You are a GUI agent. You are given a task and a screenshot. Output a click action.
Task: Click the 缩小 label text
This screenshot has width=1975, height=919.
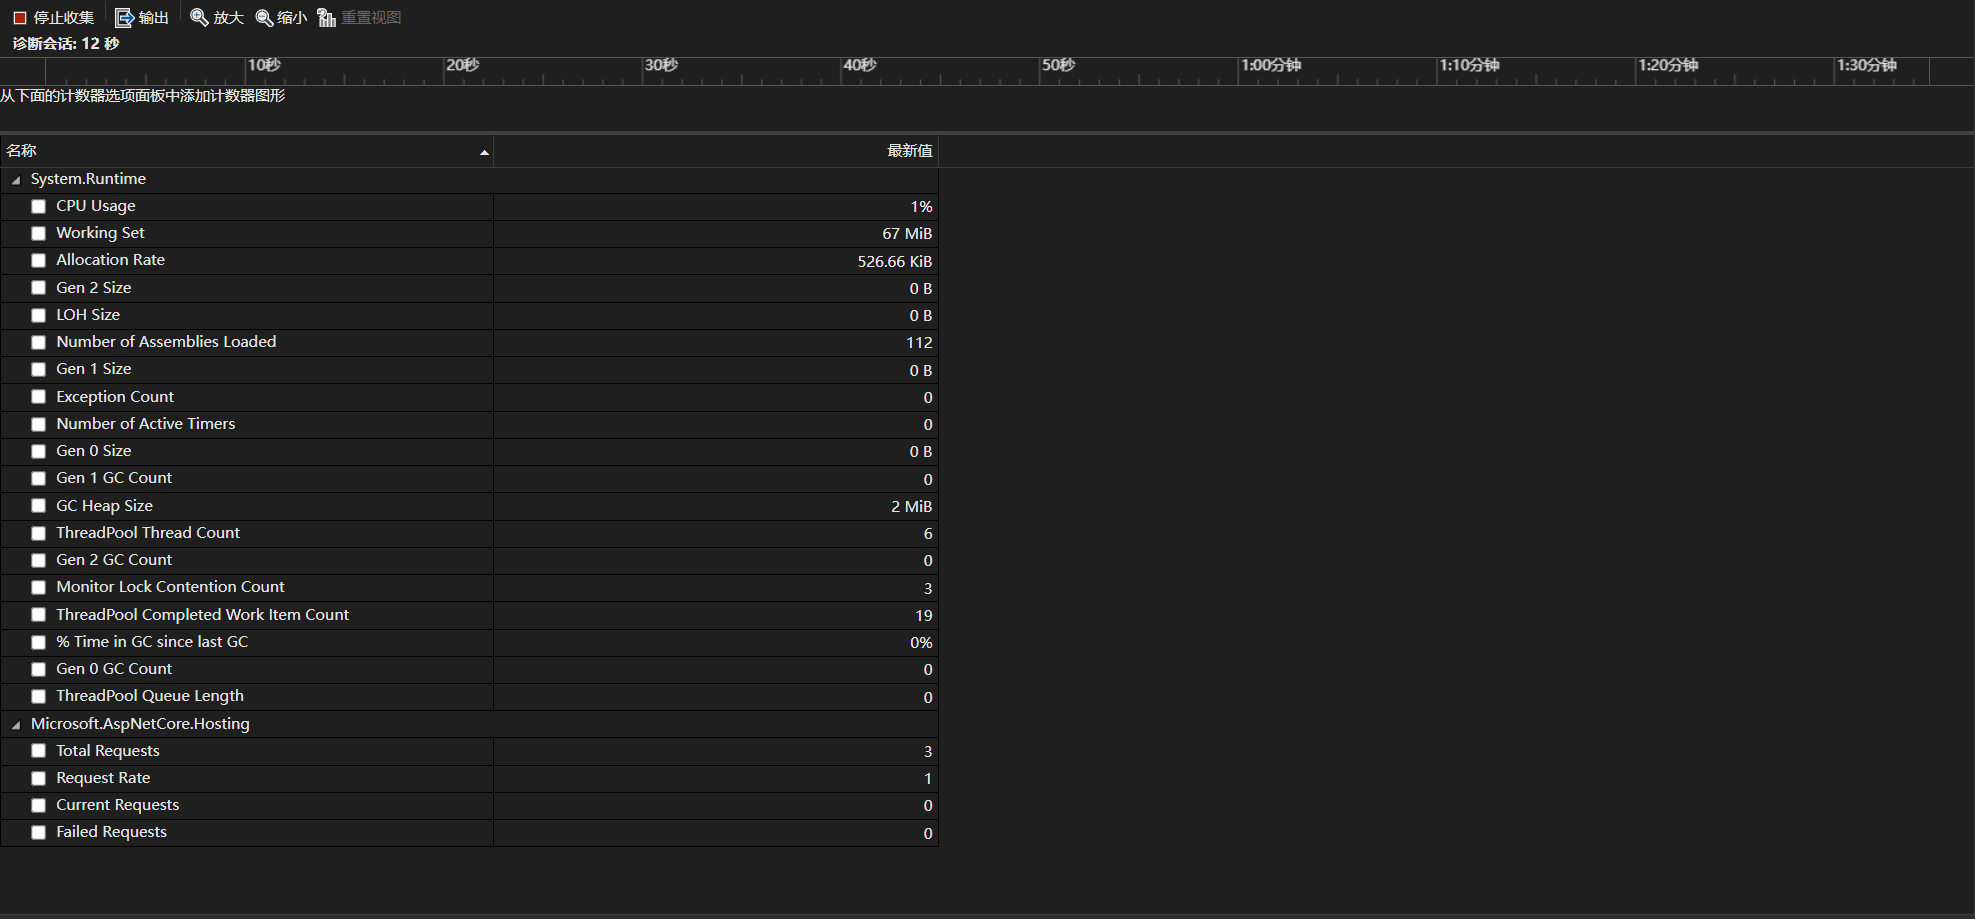[292, 18]
